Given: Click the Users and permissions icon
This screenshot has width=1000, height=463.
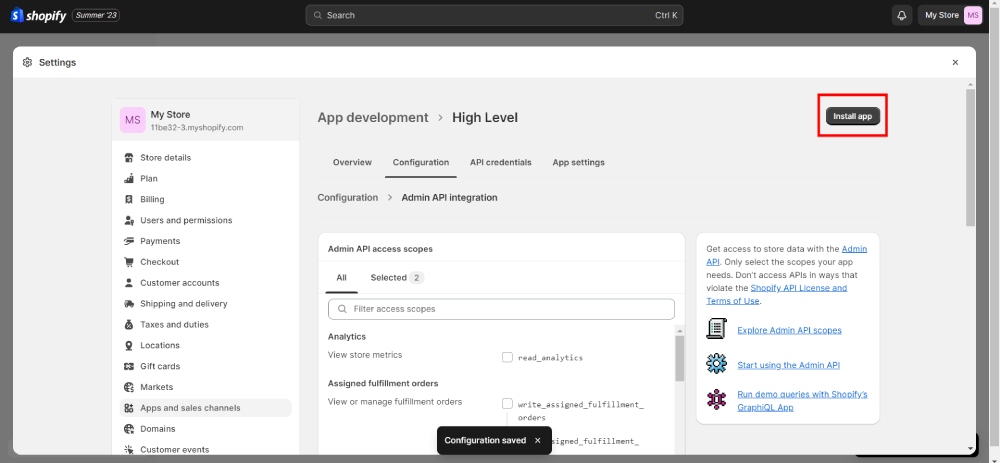Looking at the screenshot, I should (129, 220).
